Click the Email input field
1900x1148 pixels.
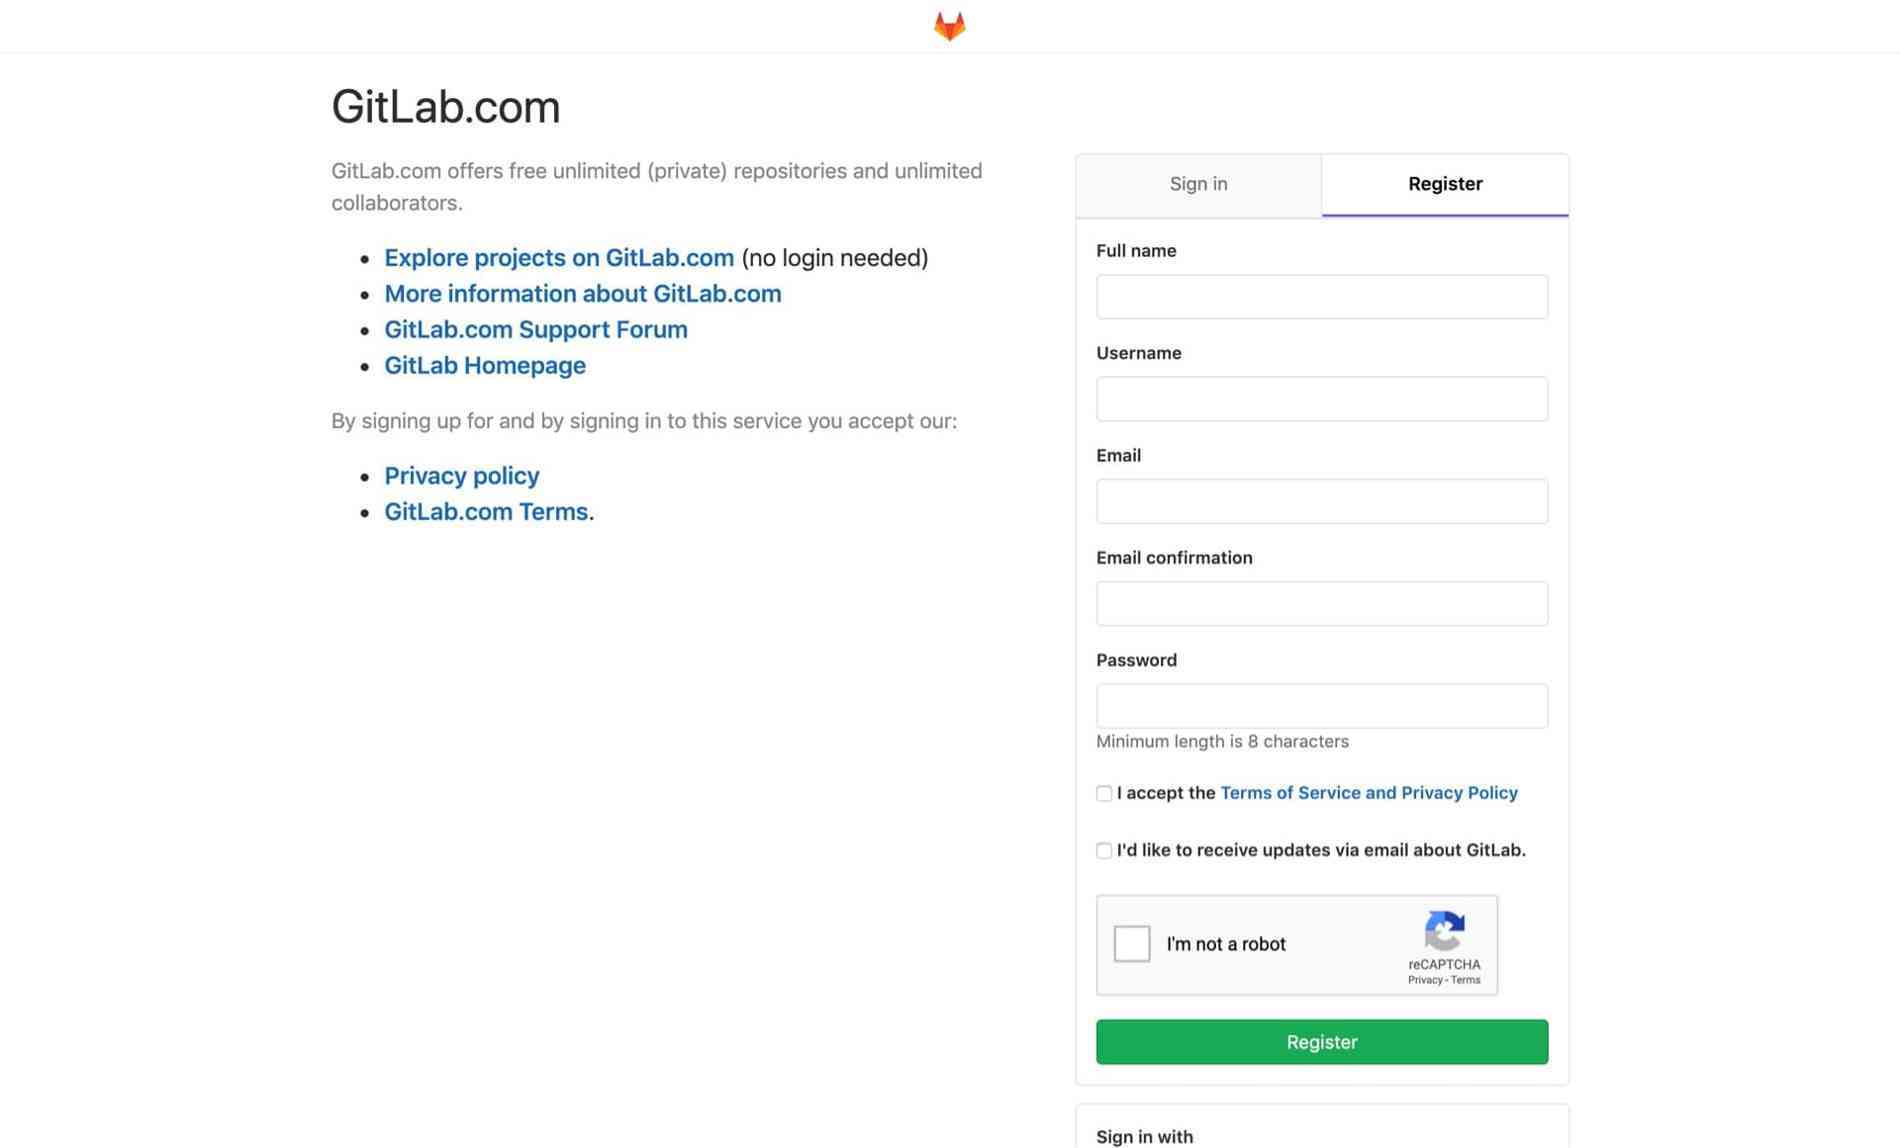1321,501
